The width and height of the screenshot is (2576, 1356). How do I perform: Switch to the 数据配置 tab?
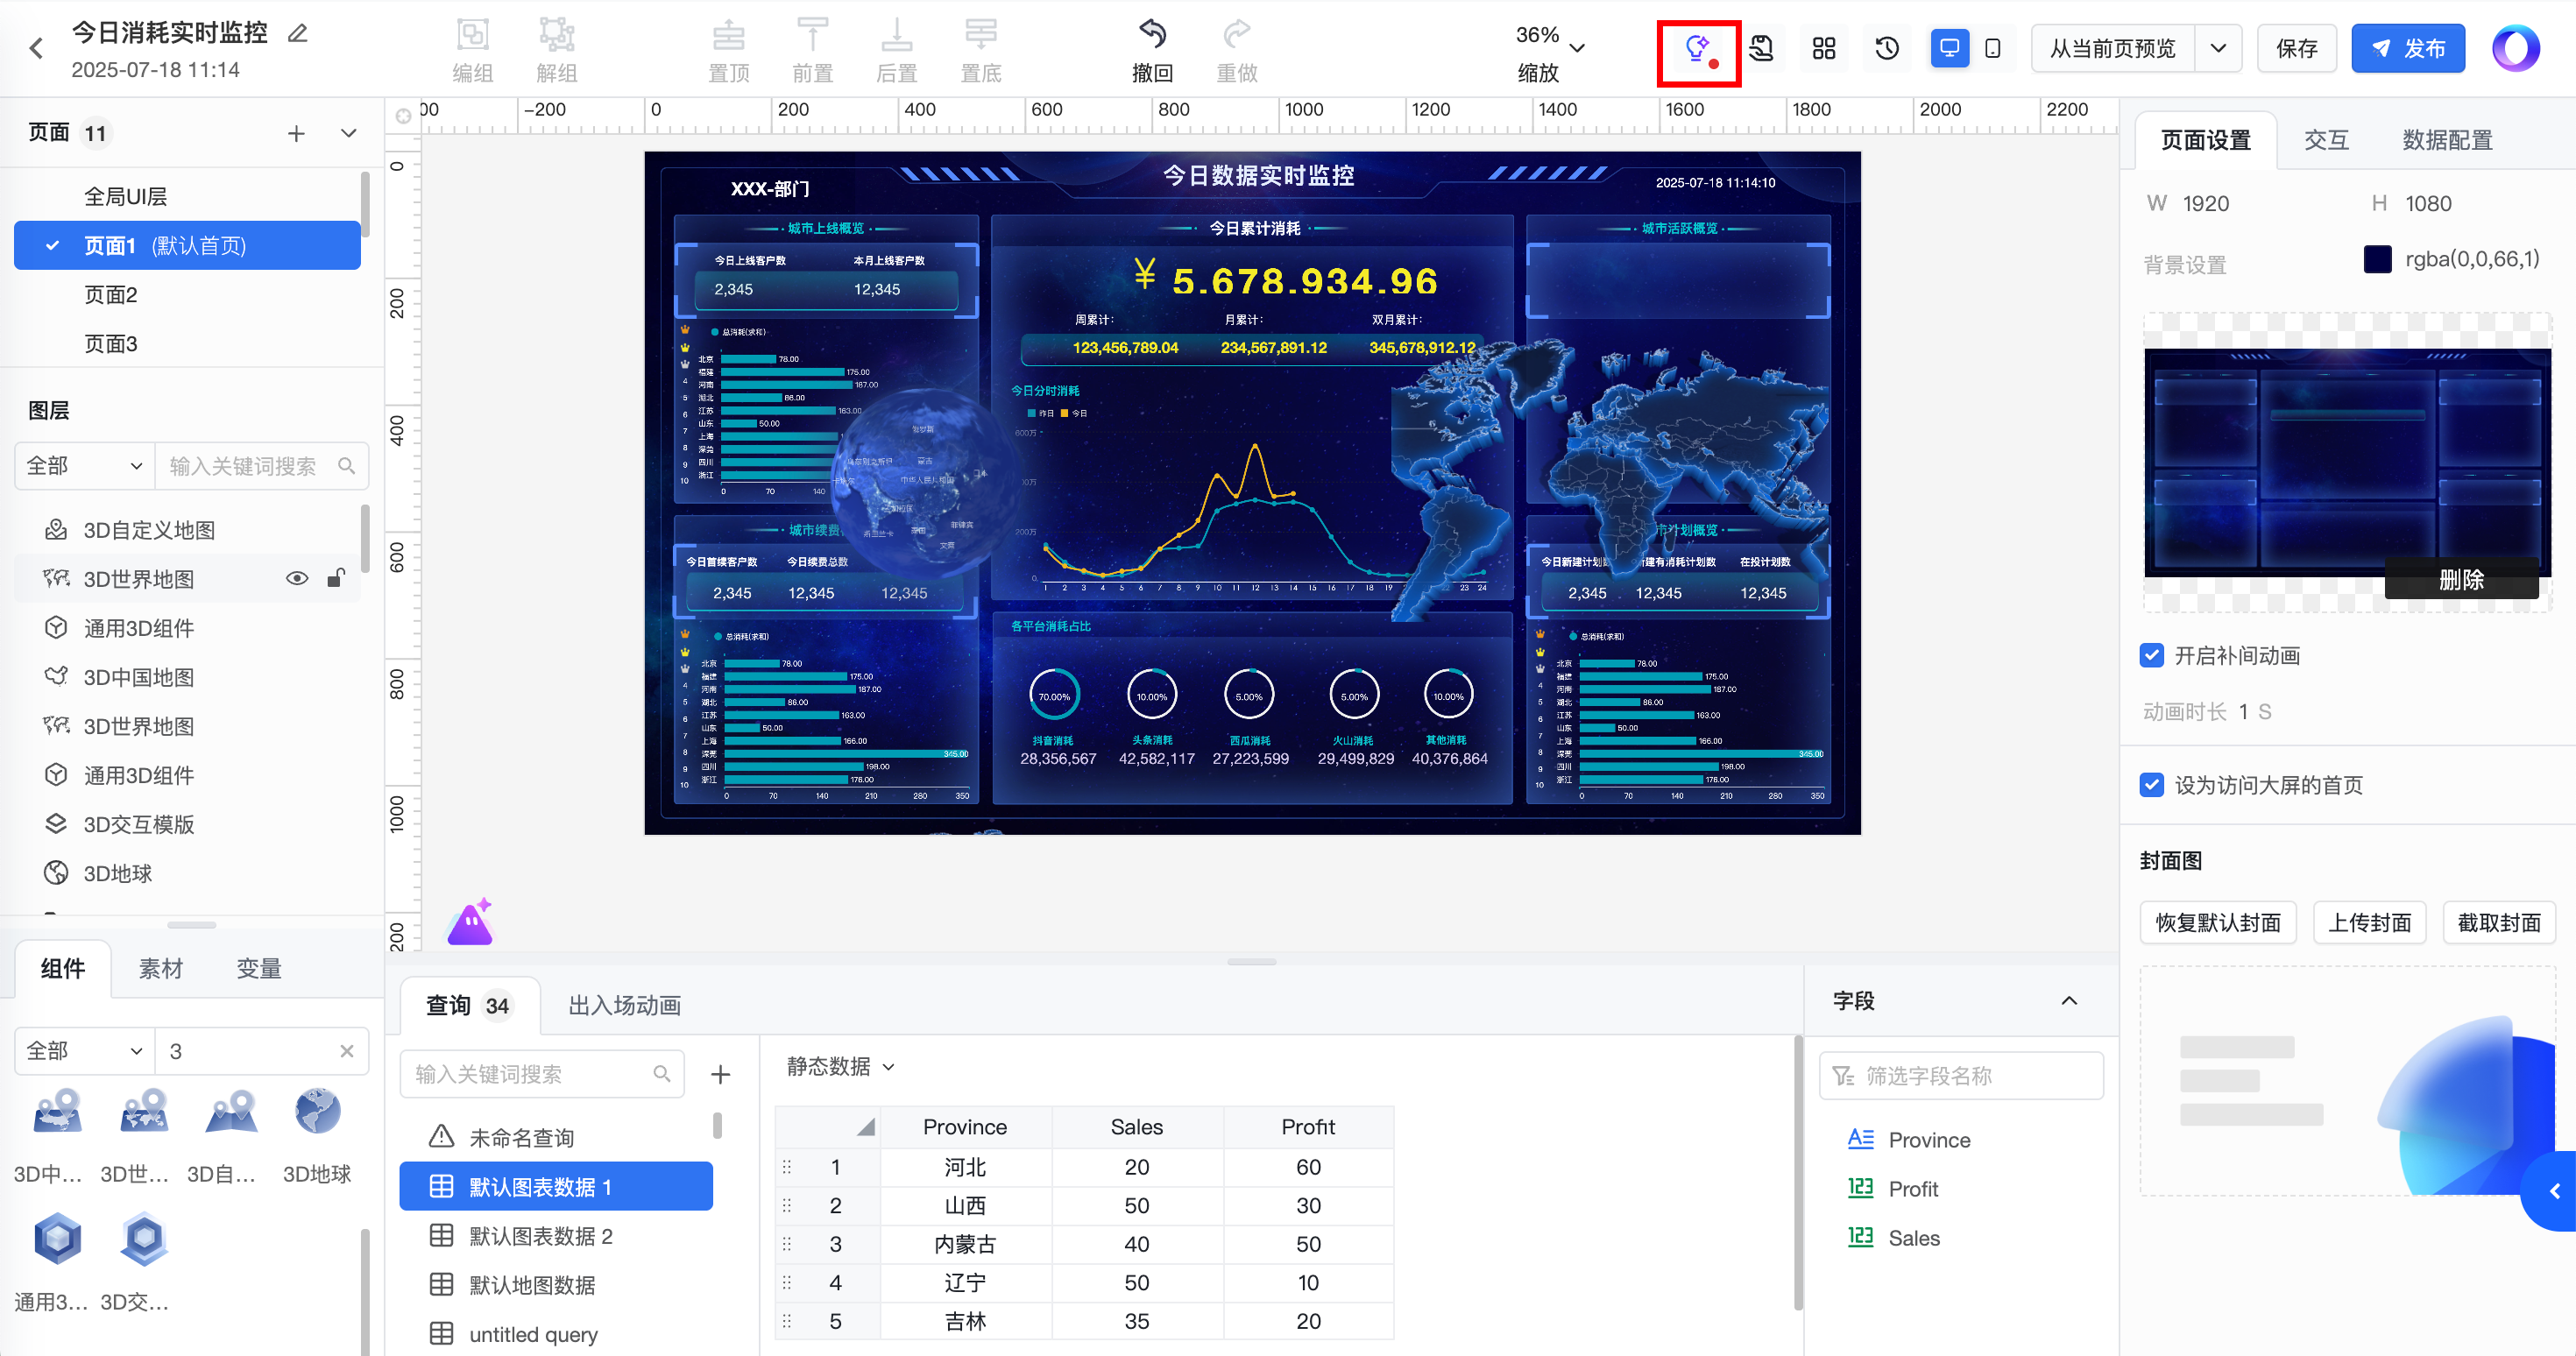(x=2446, y=140)
